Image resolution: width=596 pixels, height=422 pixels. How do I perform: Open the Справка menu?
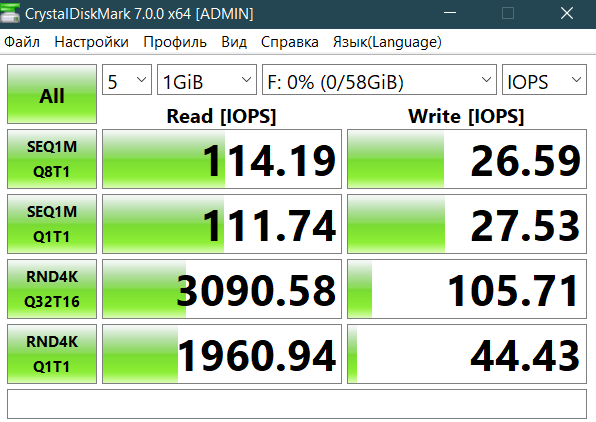point(290,42)
